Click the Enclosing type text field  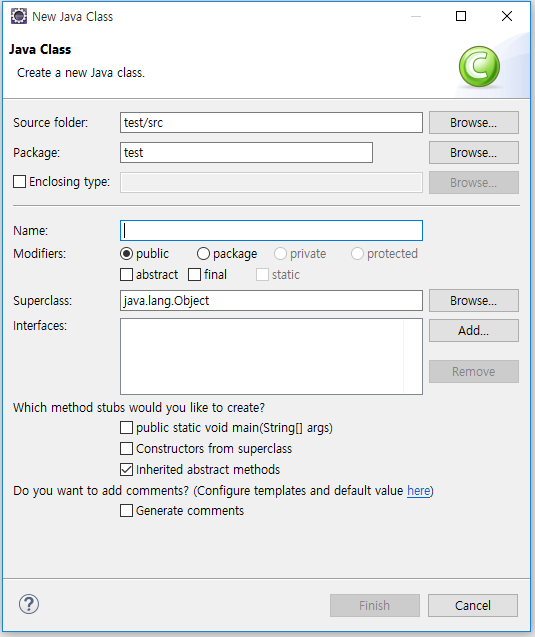click(271, 182)
